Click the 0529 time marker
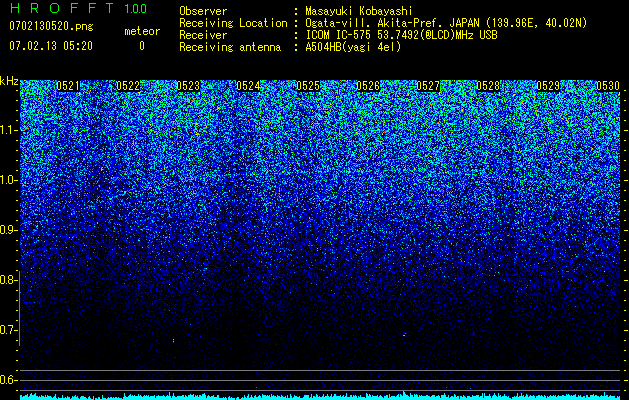 [x=548, y=86]
